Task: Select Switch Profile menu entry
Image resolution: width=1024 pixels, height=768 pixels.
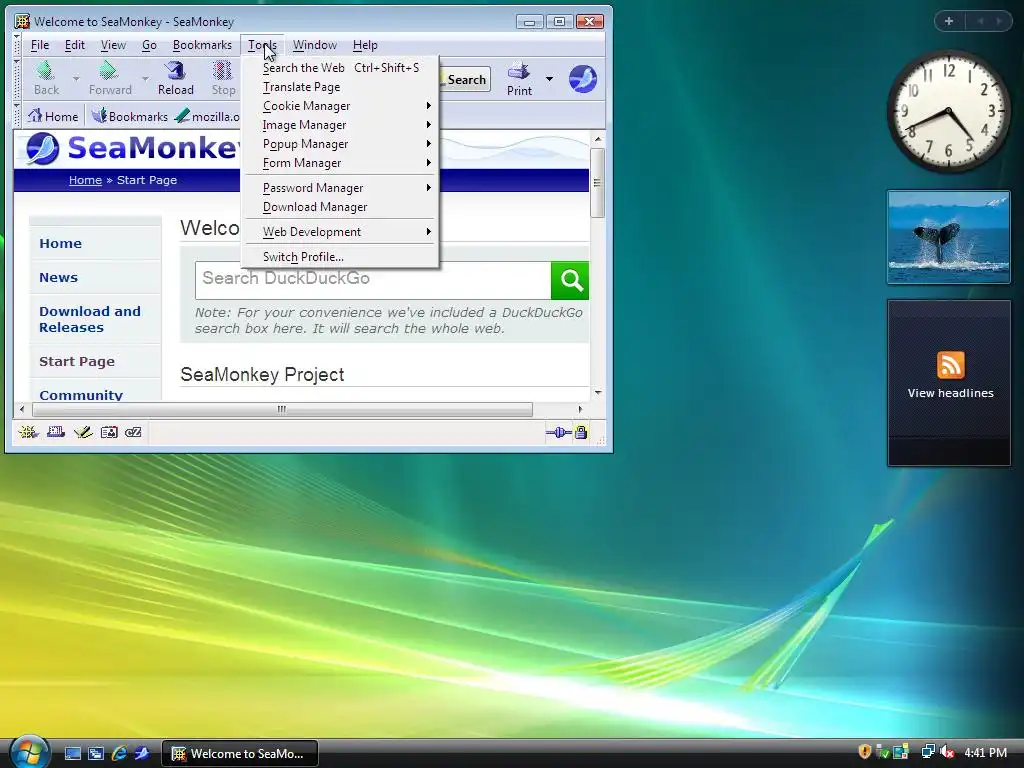Action: pyautogui.click(x=340, y=257)
